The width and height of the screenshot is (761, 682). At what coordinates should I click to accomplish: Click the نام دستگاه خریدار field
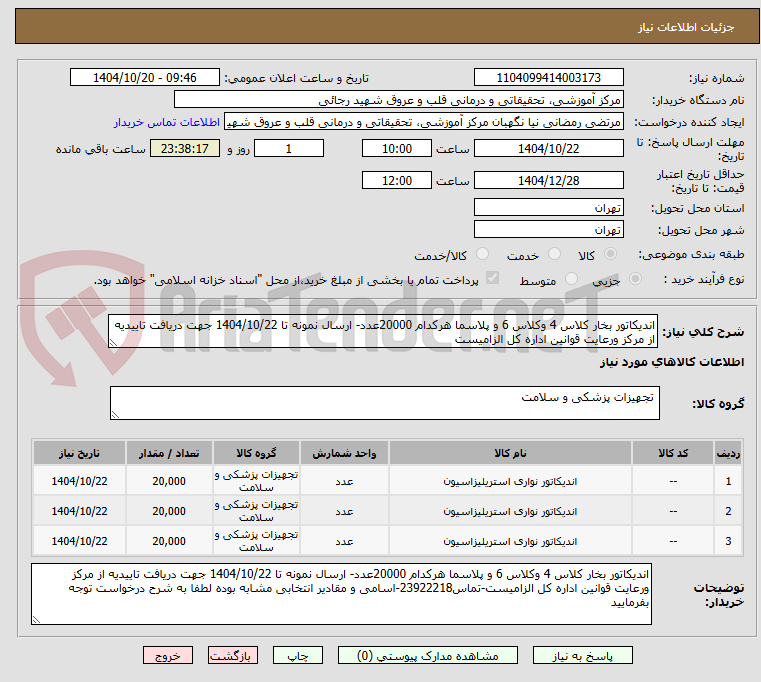pos(398,100)
